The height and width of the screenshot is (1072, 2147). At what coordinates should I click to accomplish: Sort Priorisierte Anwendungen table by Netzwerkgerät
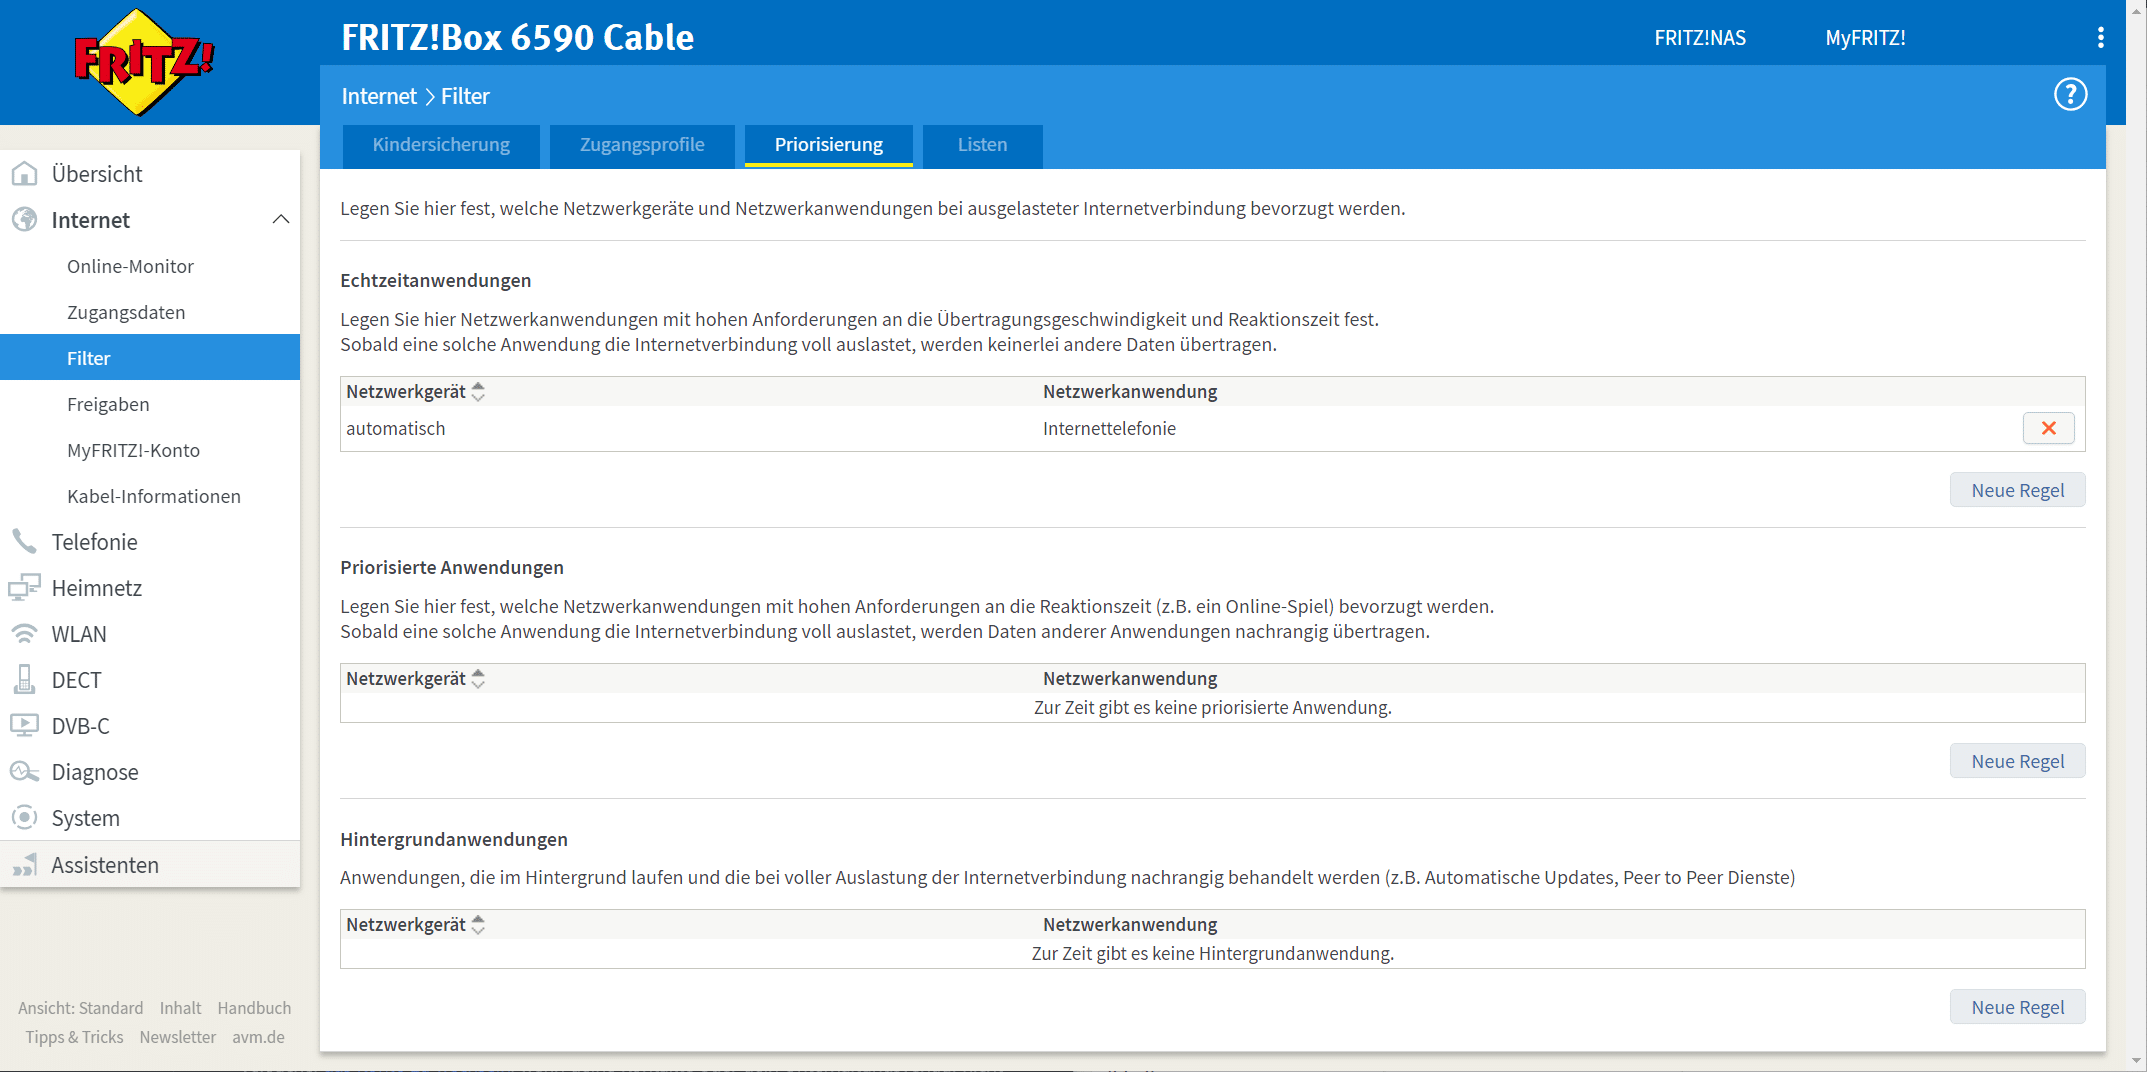478,679
